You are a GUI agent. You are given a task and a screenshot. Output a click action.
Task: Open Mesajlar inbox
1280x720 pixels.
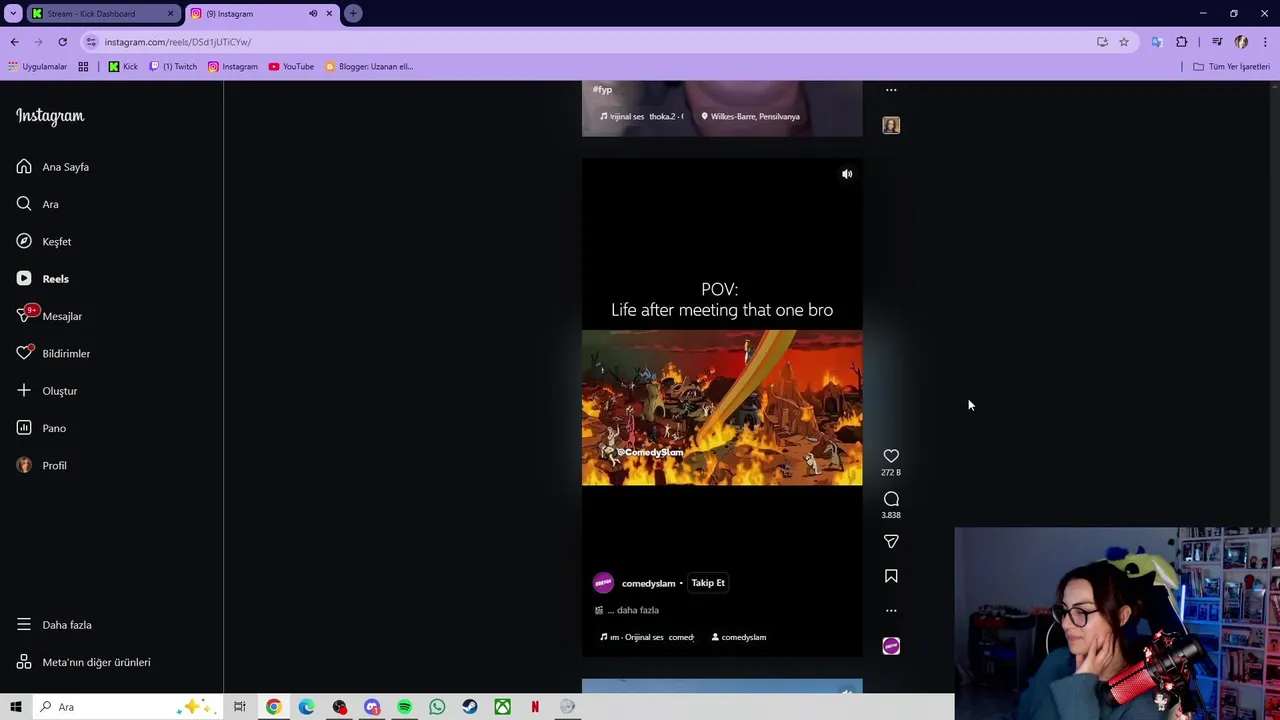point(49,316)
